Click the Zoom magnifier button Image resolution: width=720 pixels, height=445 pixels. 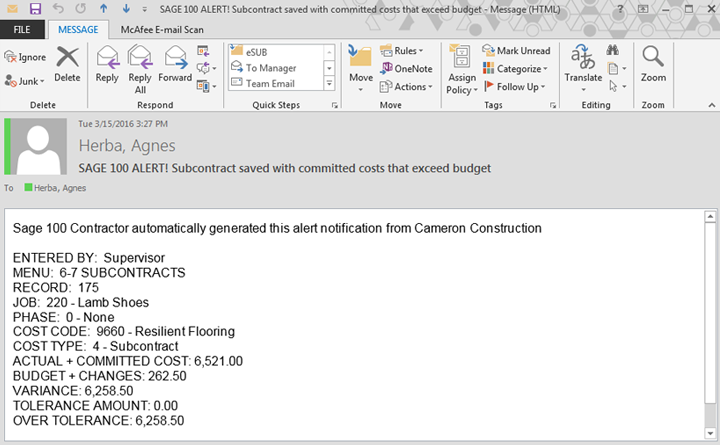pos(653,64)
